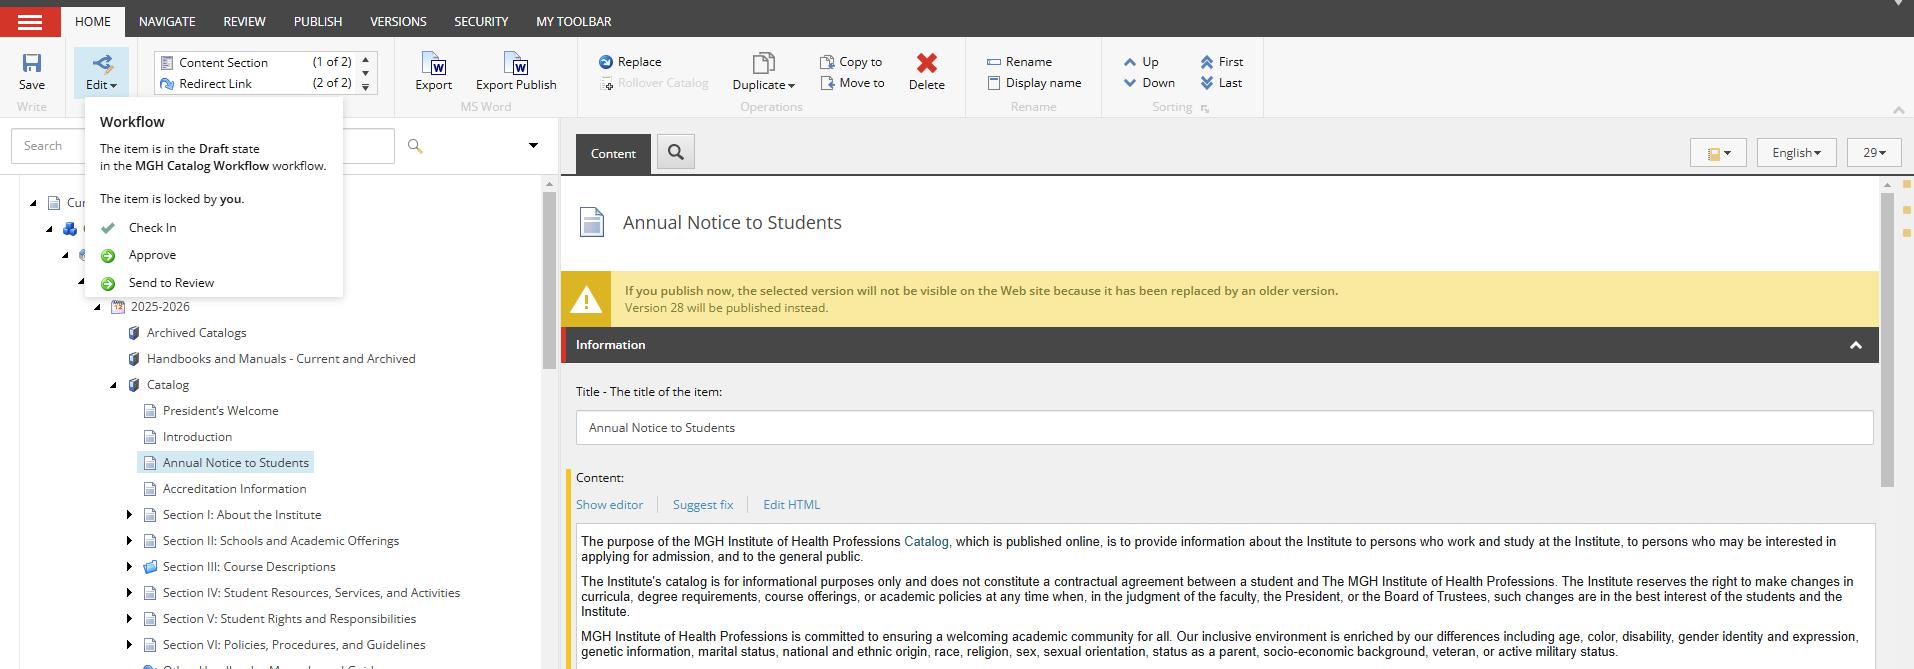Expand Section III: Course Descriptions tree node
The image size is (1914, 669).
129,567
